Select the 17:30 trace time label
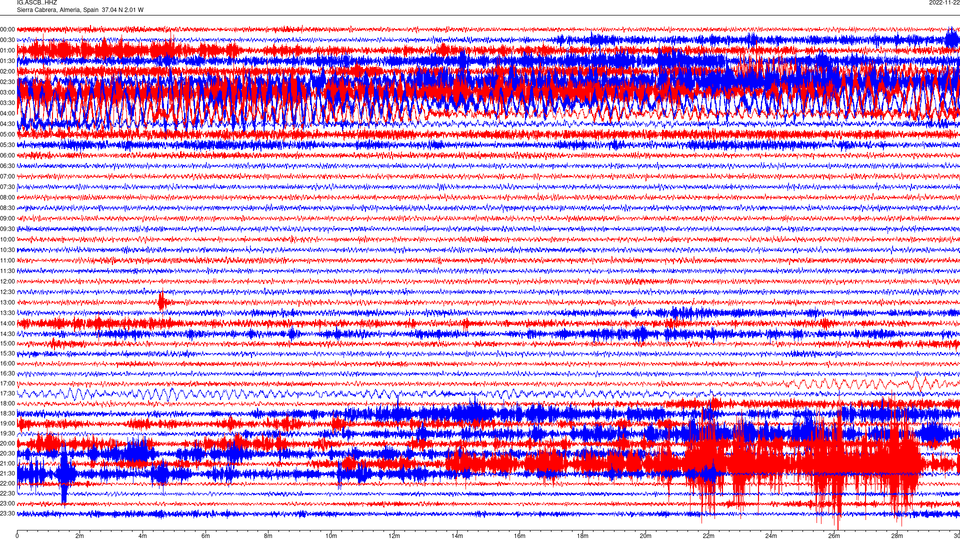The height and width of the screenshot is (540, 960). (7, 394)
